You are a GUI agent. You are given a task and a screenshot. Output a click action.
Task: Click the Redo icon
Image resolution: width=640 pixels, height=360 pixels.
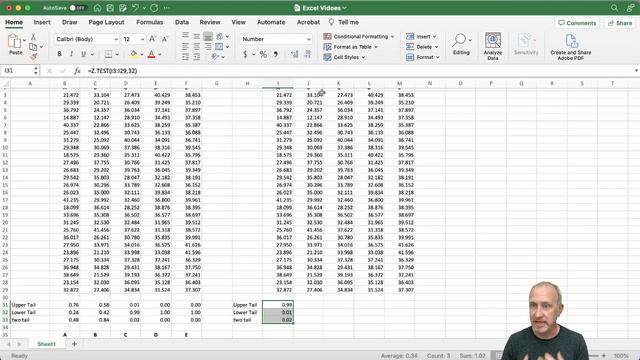pyautogui.click(x=154, y=8)
